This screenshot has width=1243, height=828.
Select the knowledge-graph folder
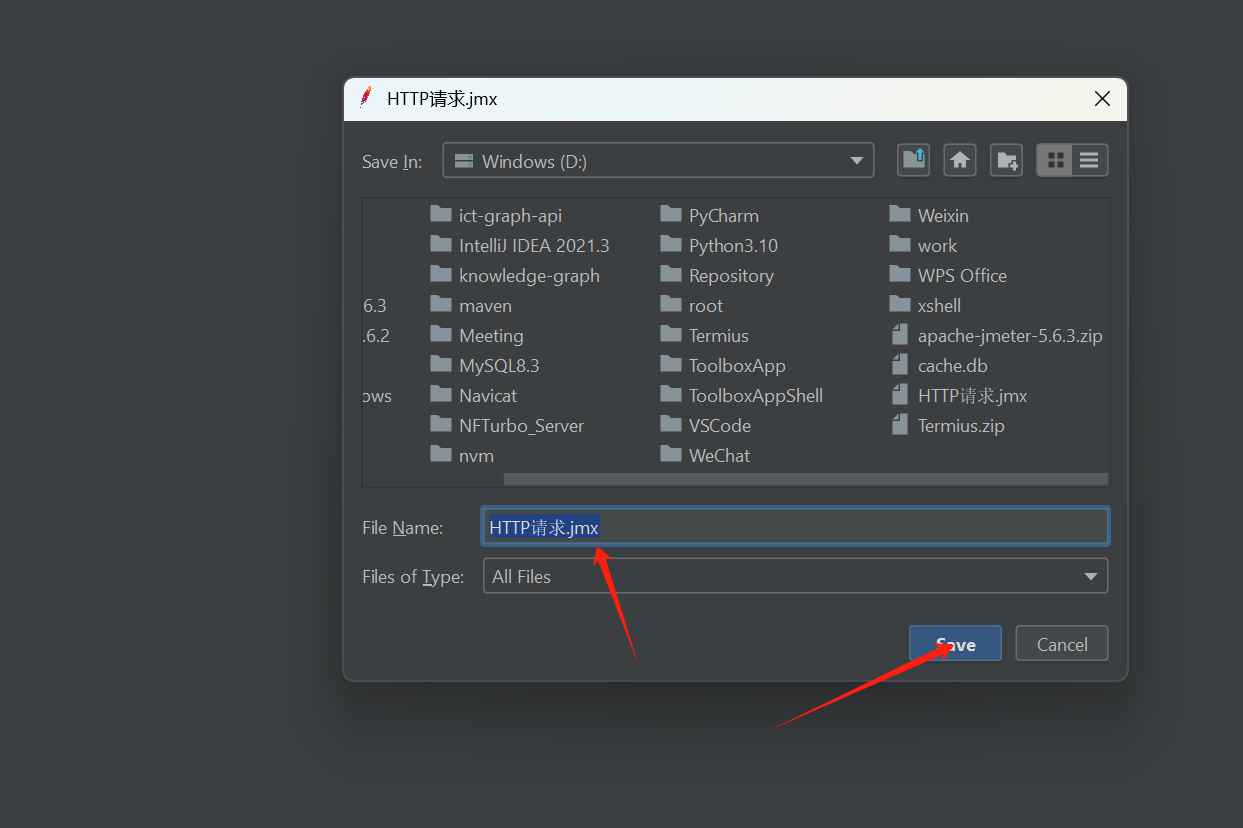coord(515,275)
